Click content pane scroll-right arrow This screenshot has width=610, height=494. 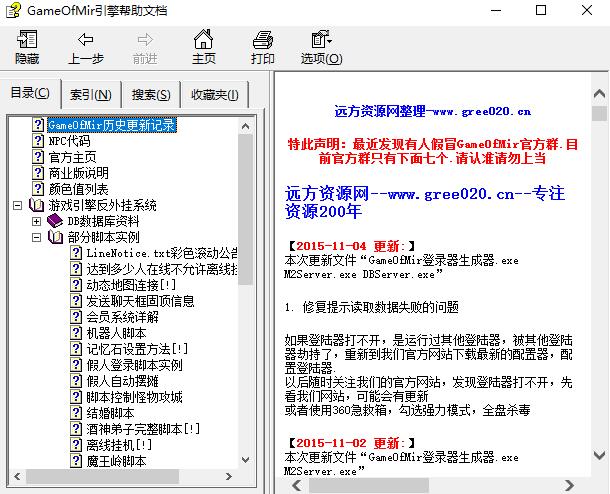569,485
